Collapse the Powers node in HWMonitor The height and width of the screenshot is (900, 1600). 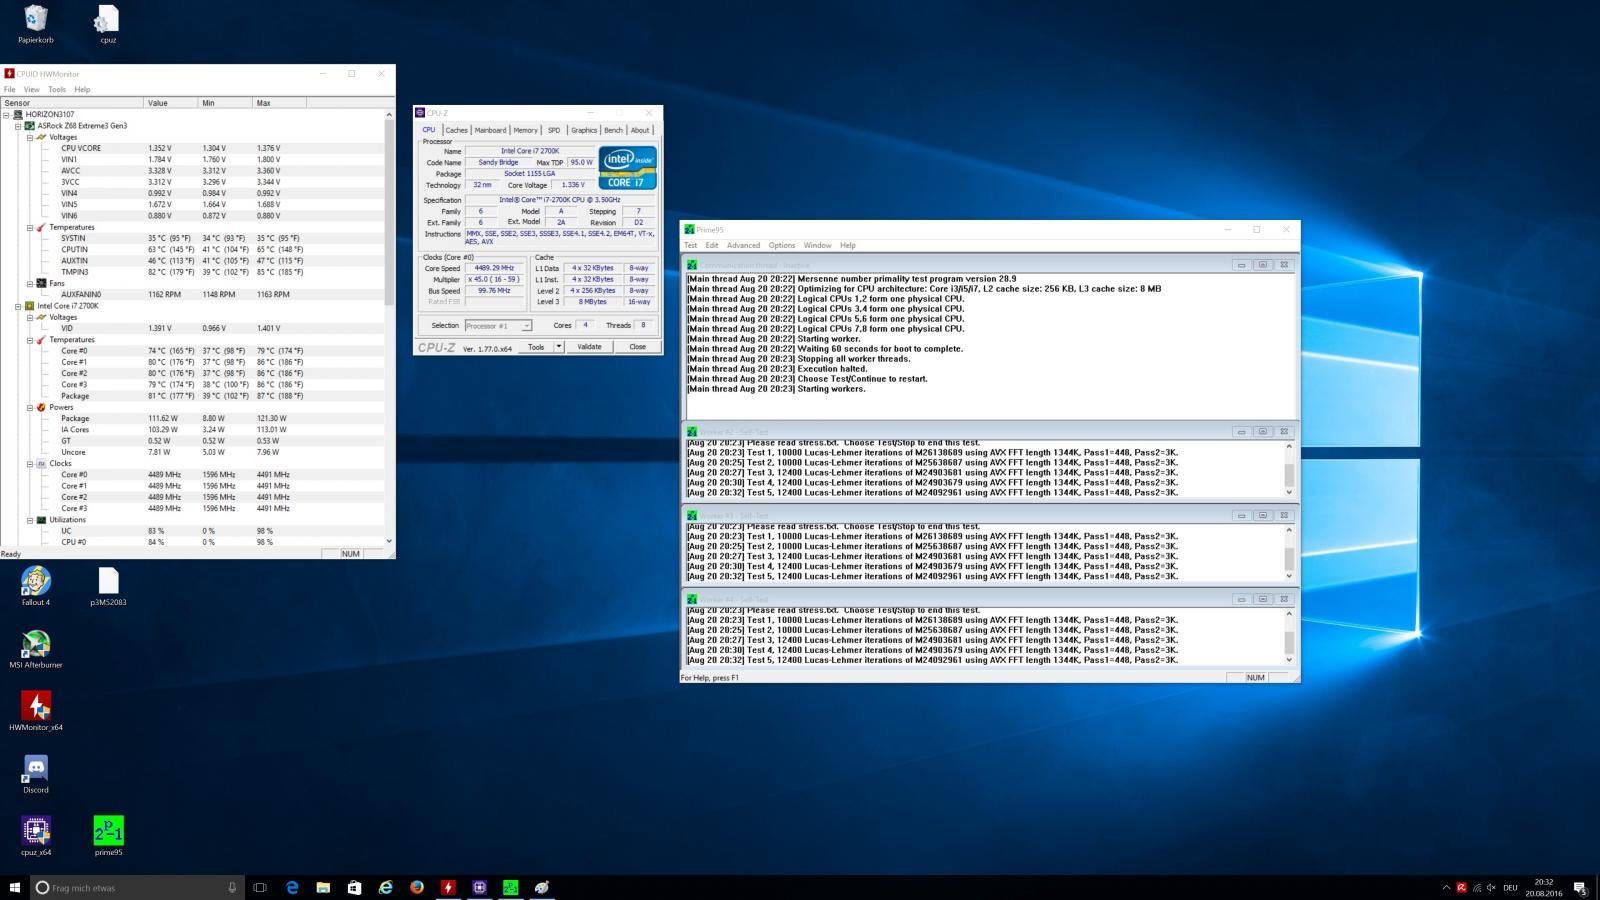[x=29, y=407]
